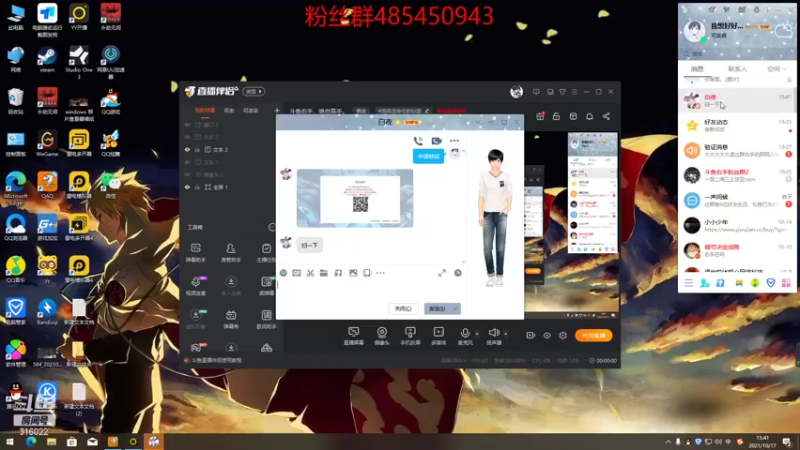Click the bell notification icon in streaming app
800x450 pixels.
(x=589, y=116)
